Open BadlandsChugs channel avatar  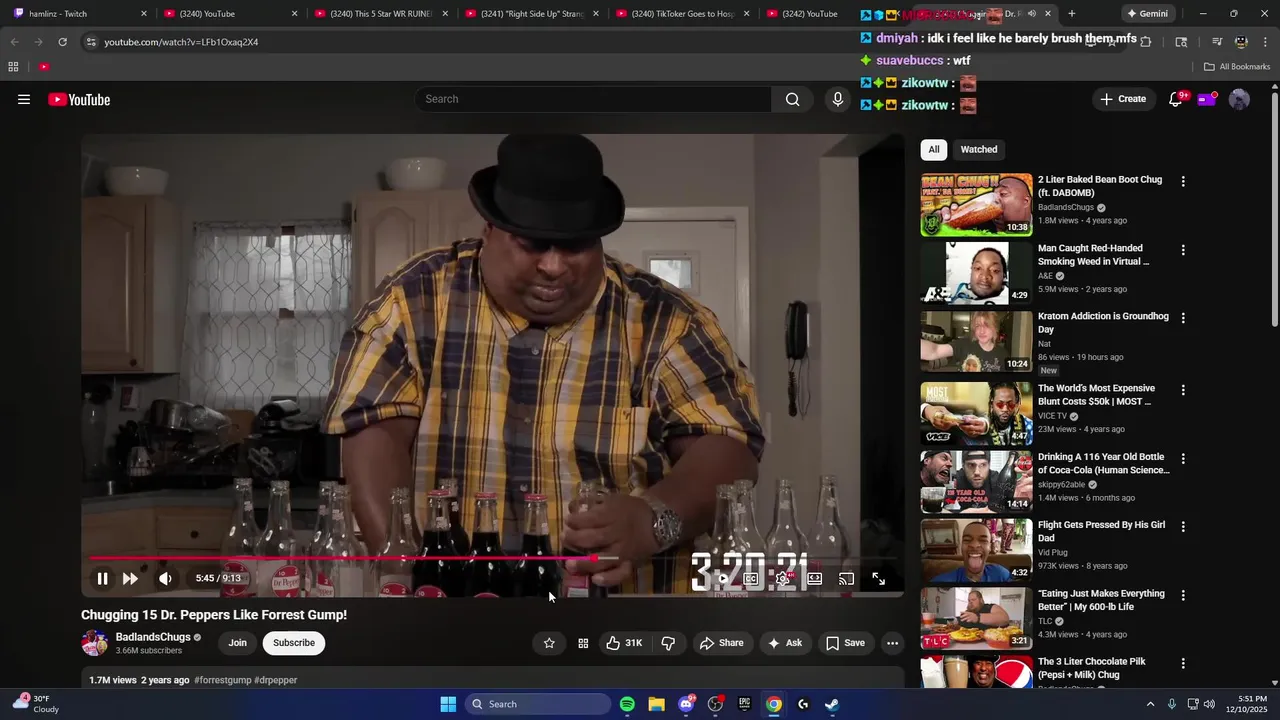coord(94,643)
